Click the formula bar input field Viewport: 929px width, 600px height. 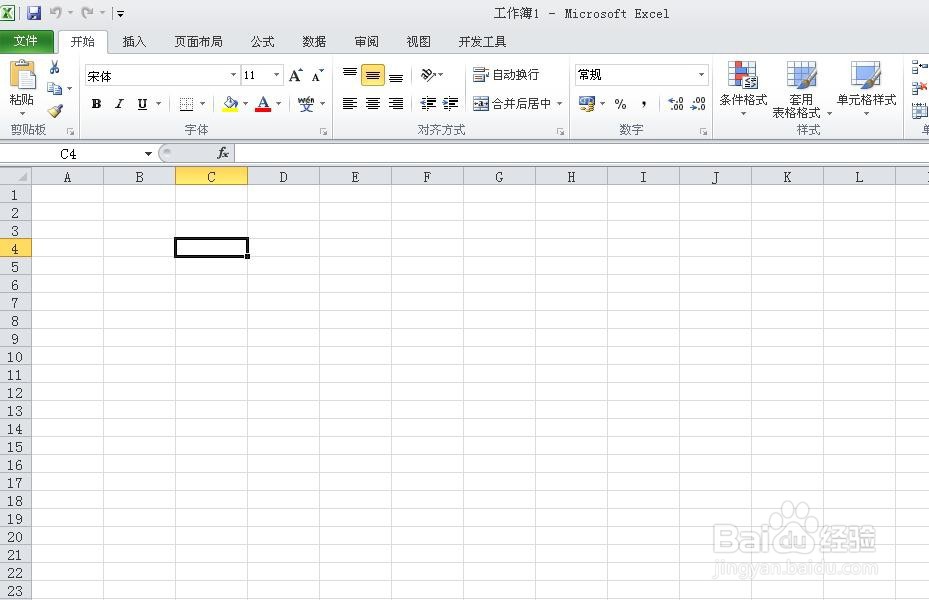582,154
